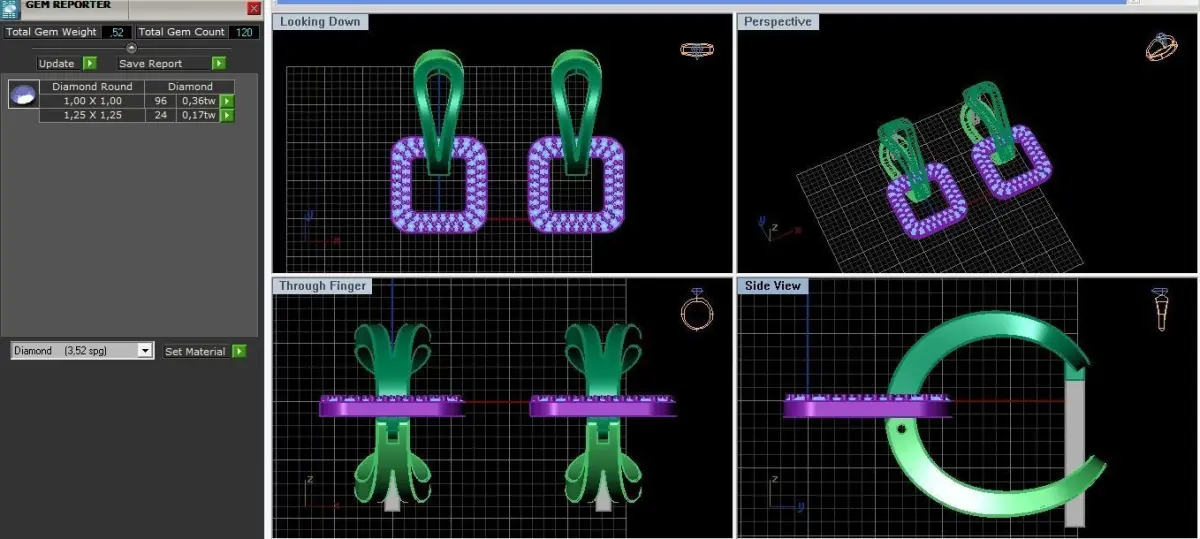1200x539 pixels.
Task: Click the 0,36tw weight cell
Action: (x=198, y=101)
